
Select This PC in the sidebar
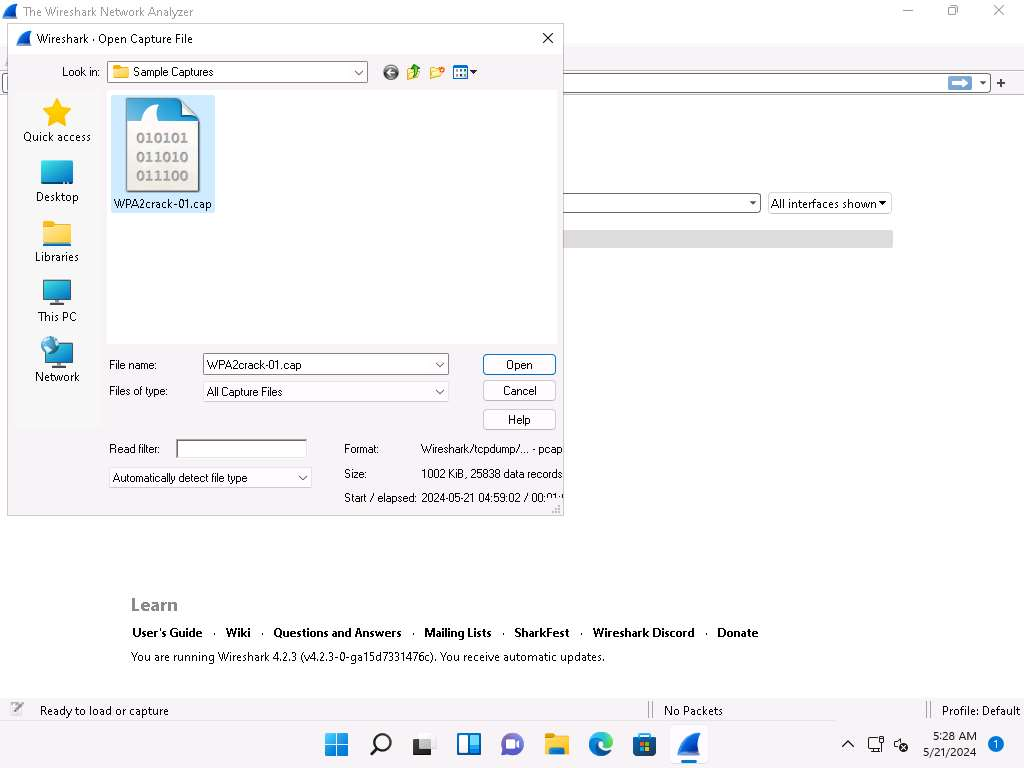[x=57, y=301]
